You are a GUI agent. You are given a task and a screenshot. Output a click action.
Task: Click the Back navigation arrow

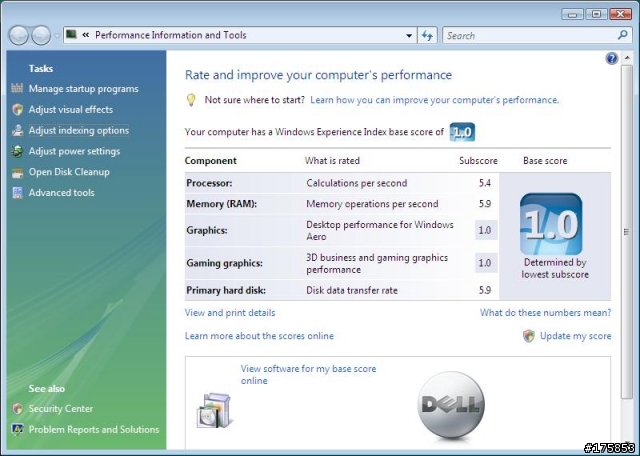point(18,36)
